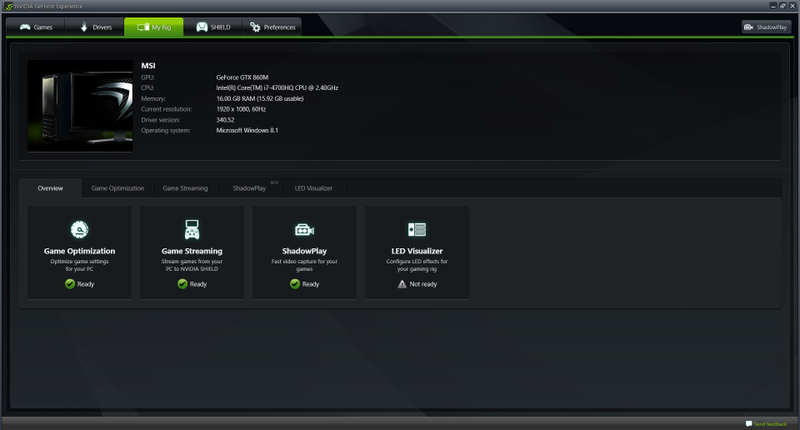Click green Ready checkmark under Game Optimization
800x430 pixels.
pos(70,284)
